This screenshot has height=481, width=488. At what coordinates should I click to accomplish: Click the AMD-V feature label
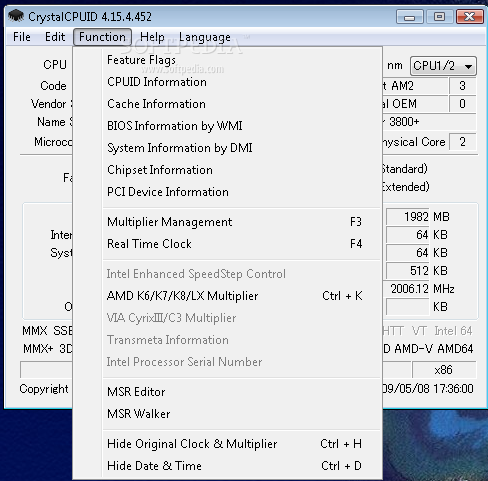413,349
